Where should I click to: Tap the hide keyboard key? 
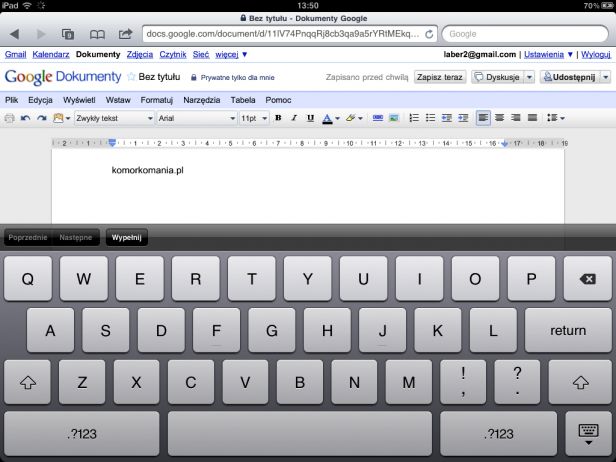(588, 434)
